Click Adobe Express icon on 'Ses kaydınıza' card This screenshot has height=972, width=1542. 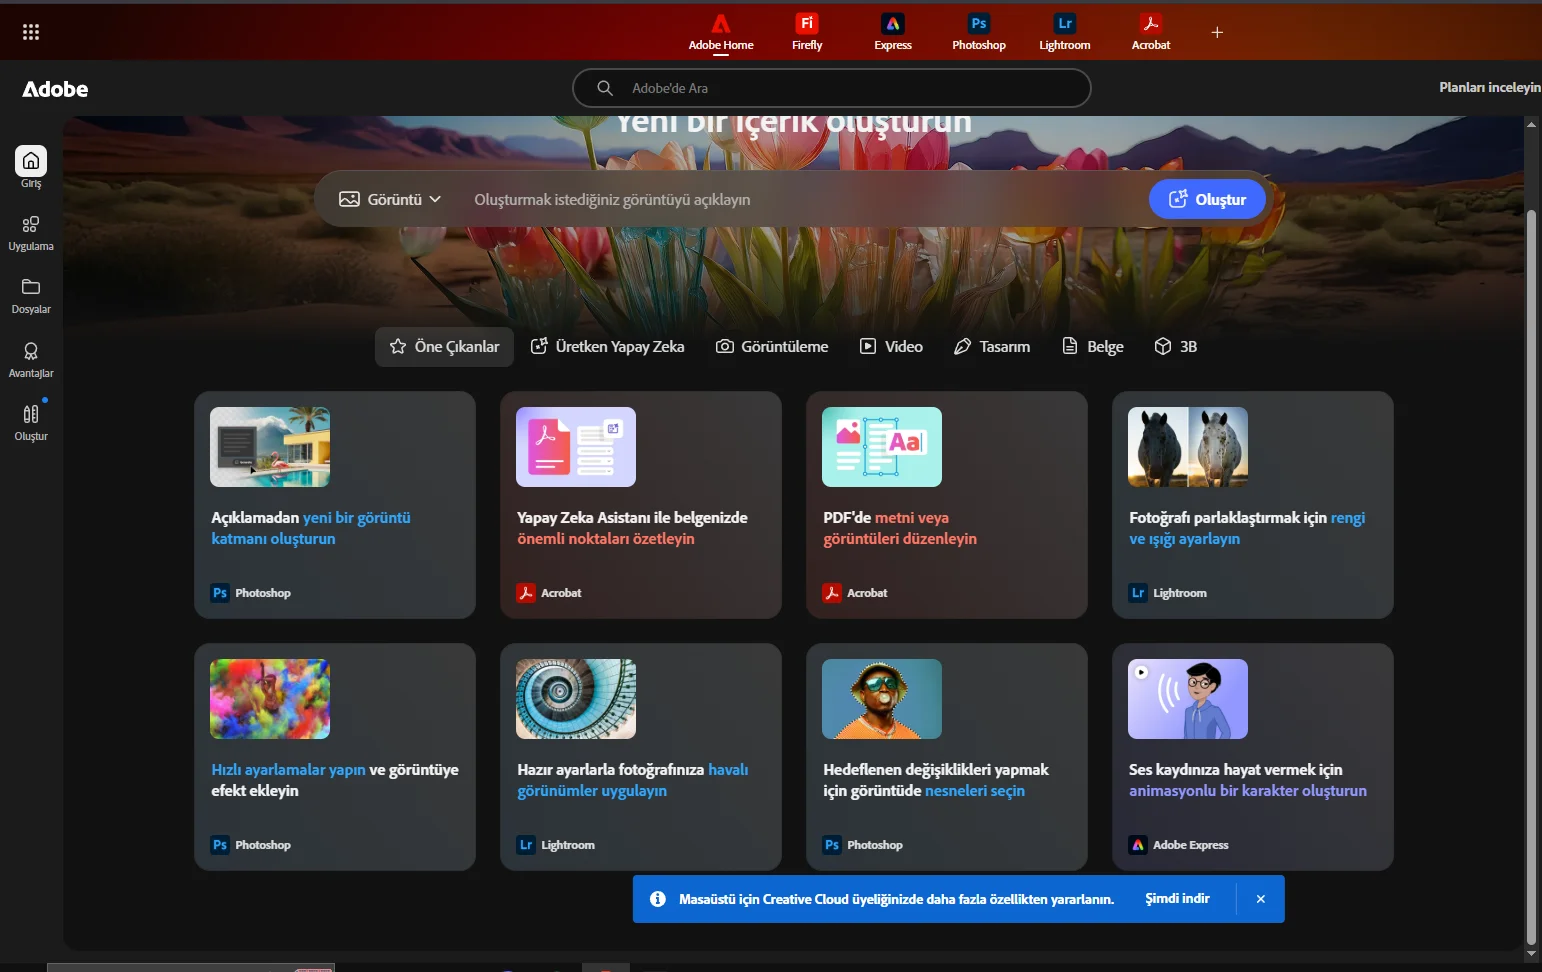(x=1138, y=845)
